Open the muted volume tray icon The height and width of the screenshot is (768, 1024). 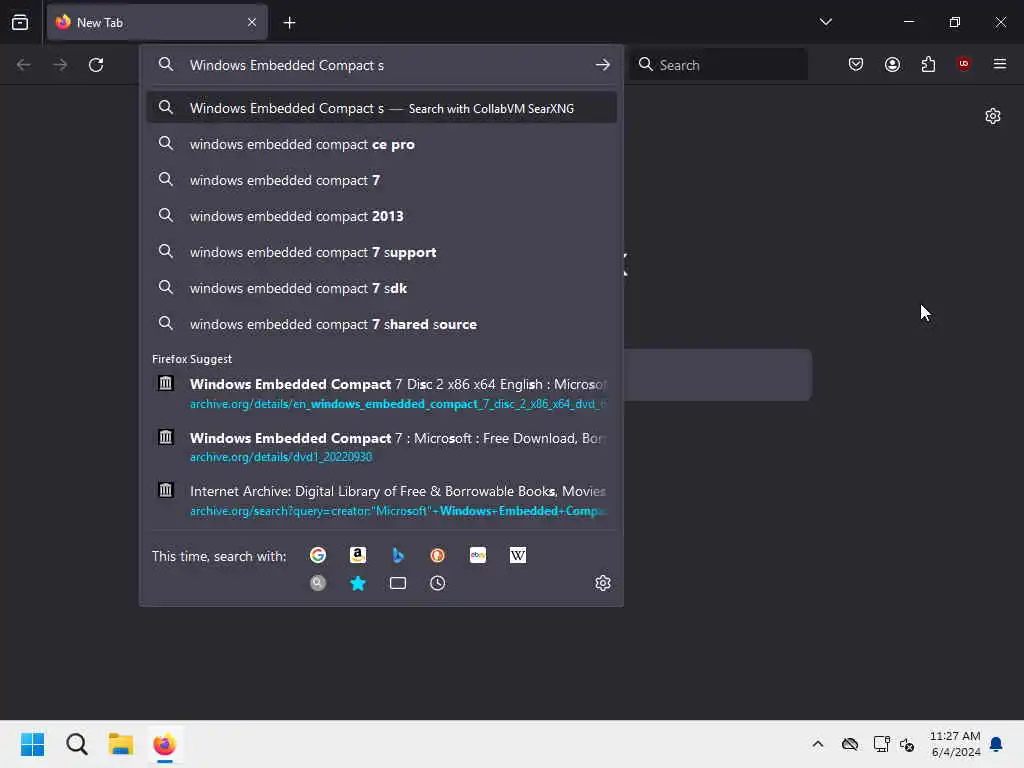[x=906, y=744]
